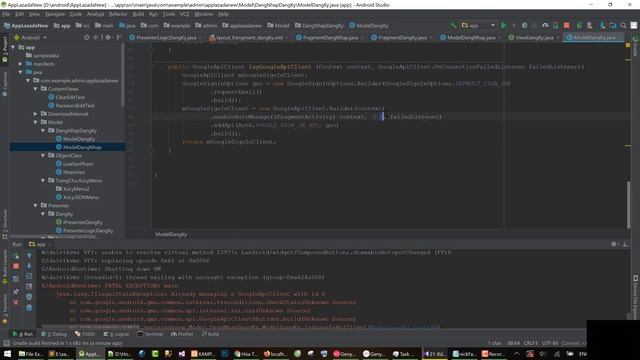640x360 pixels.
Task: Click the Make Project hammer icon
Action: pos(453,25)
